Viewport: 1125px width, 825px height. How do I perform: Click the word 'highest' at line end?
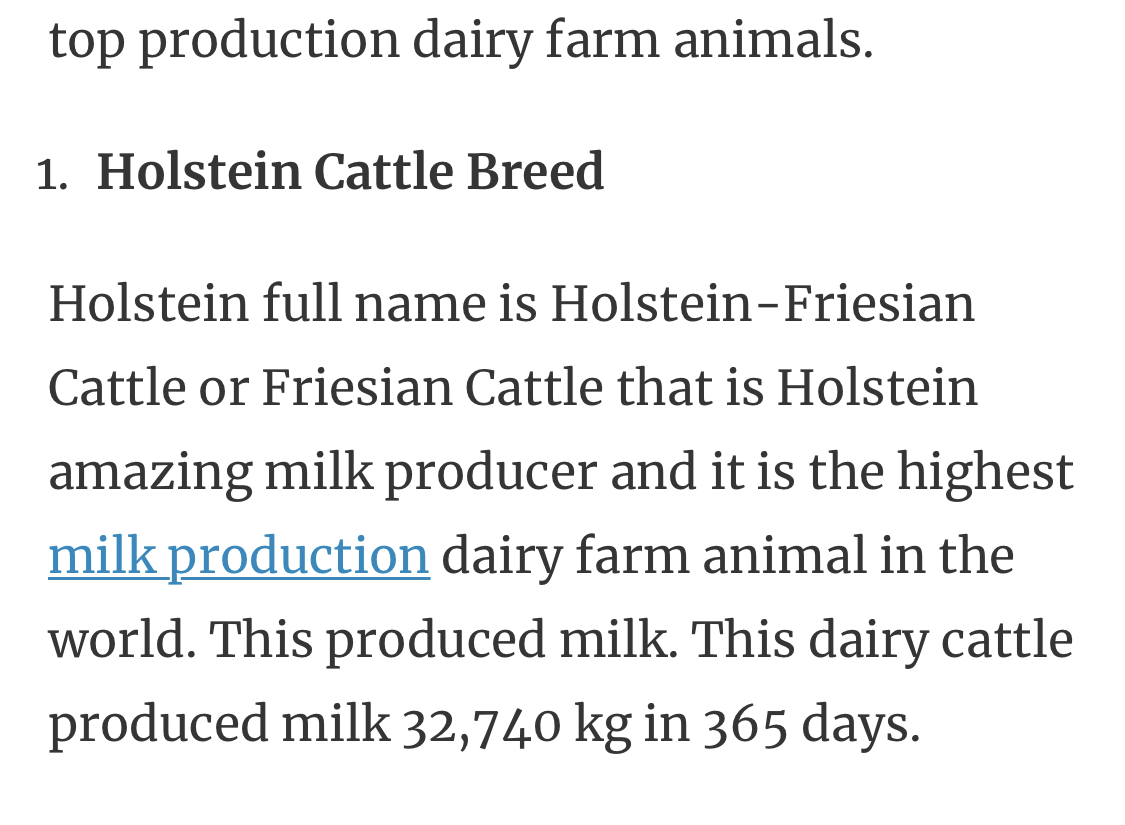[986, 473]
